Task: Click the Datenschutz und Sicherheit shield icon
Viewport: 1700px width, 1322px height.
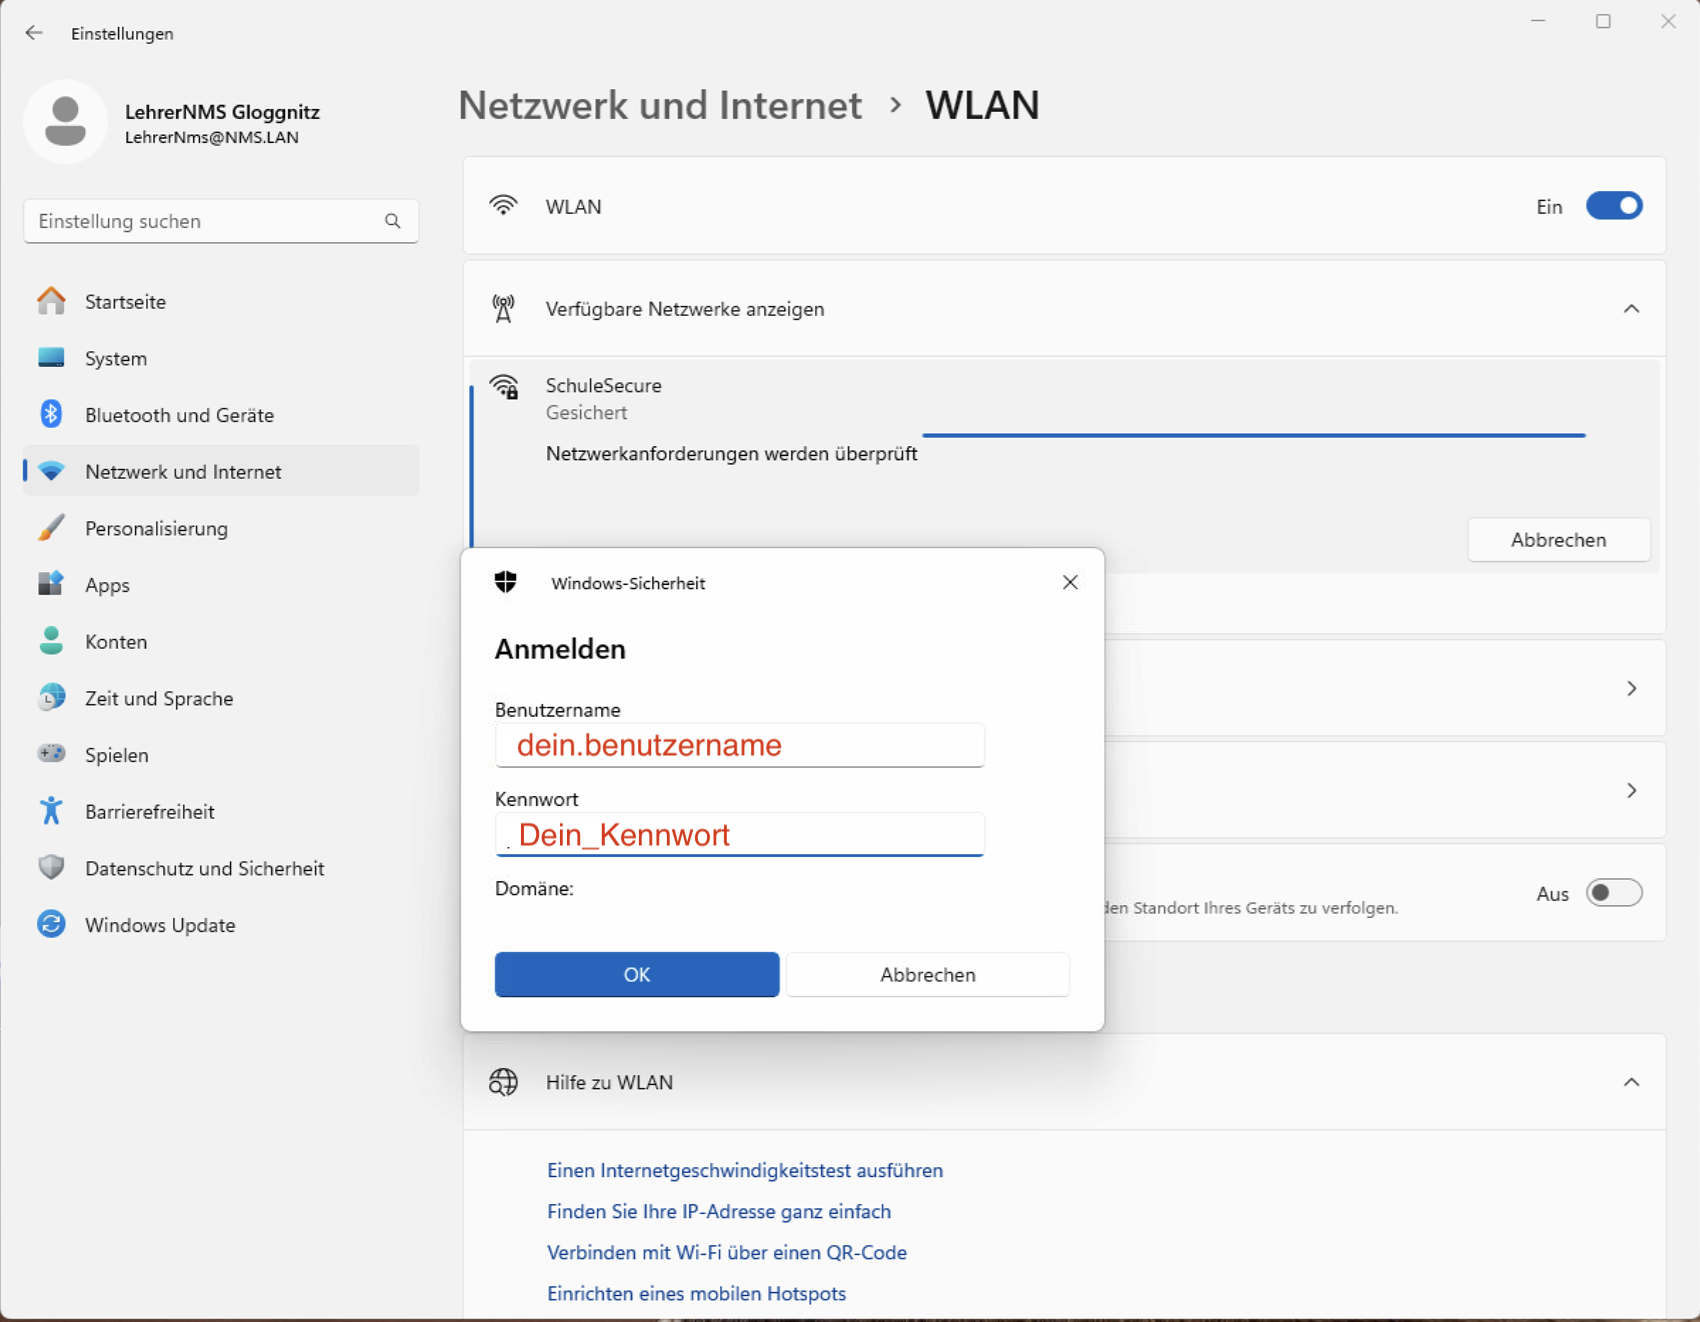Action: click(x=50, y=867)
